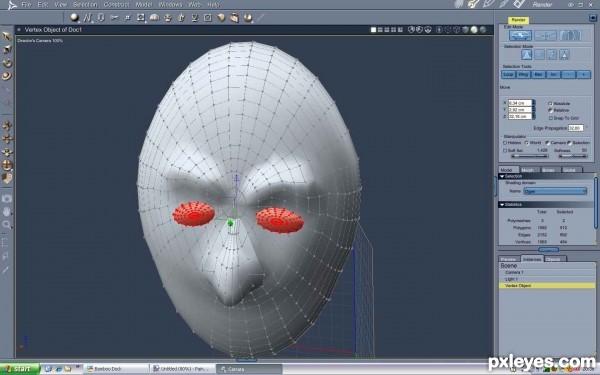The width and height of the screenshot is (600, 375).
Task: Adjust the Soft Sel. radius slider
Action: coord(530,156)
